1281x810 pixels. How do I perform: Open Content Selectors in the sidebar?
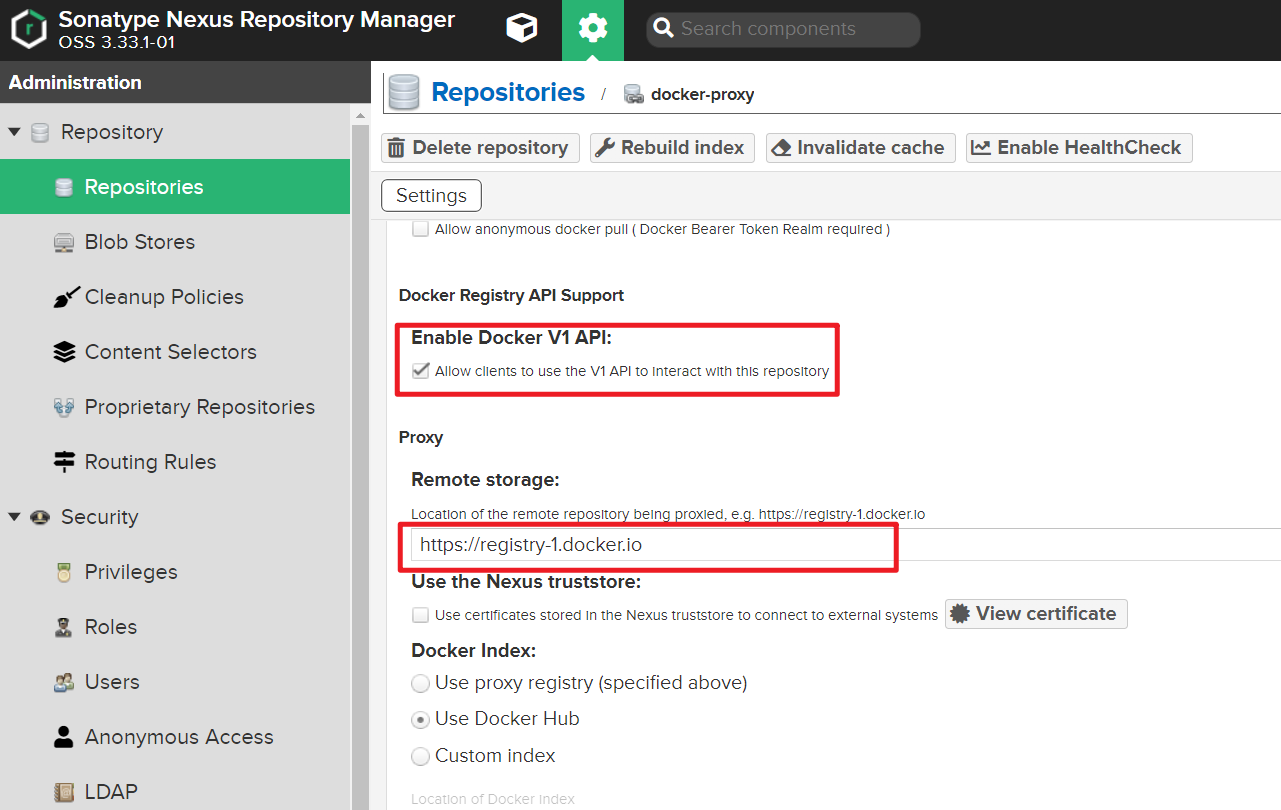(x=175, y=352)
